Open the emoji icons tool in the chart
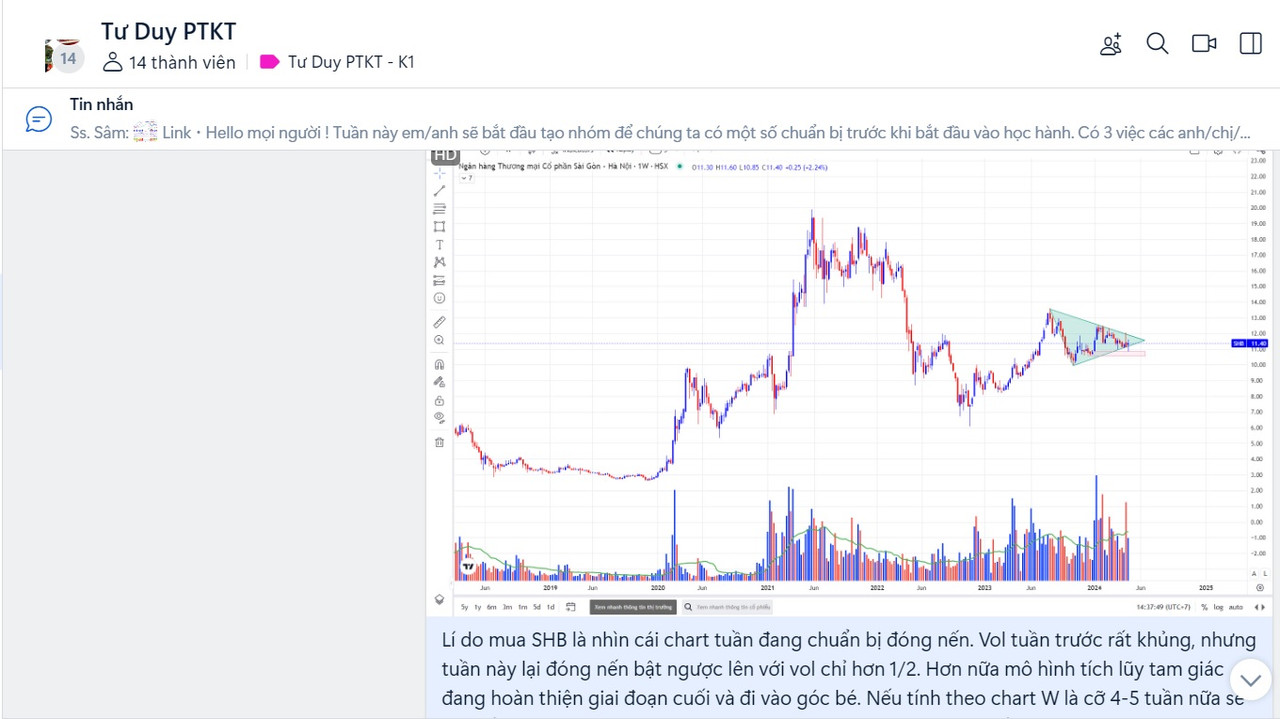The width and height of the screenshot is (1280, 719). [x=439, y=298]
